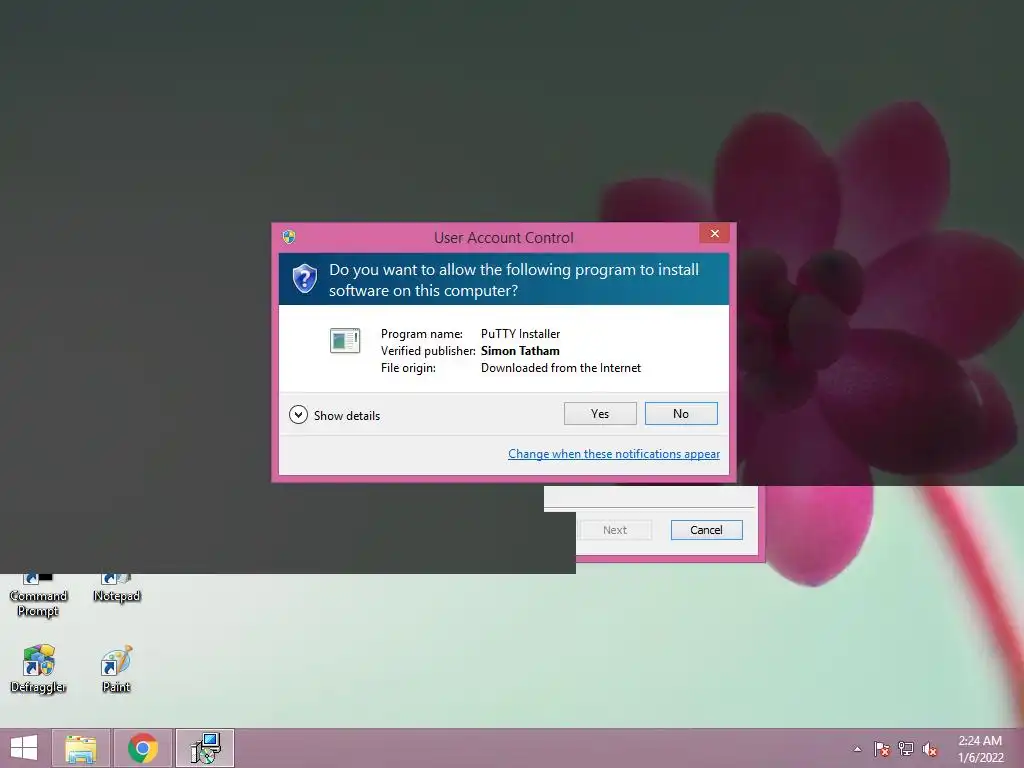
Task: Click the PuTTY Installer program name text
Action: click(x=520, y=334)
